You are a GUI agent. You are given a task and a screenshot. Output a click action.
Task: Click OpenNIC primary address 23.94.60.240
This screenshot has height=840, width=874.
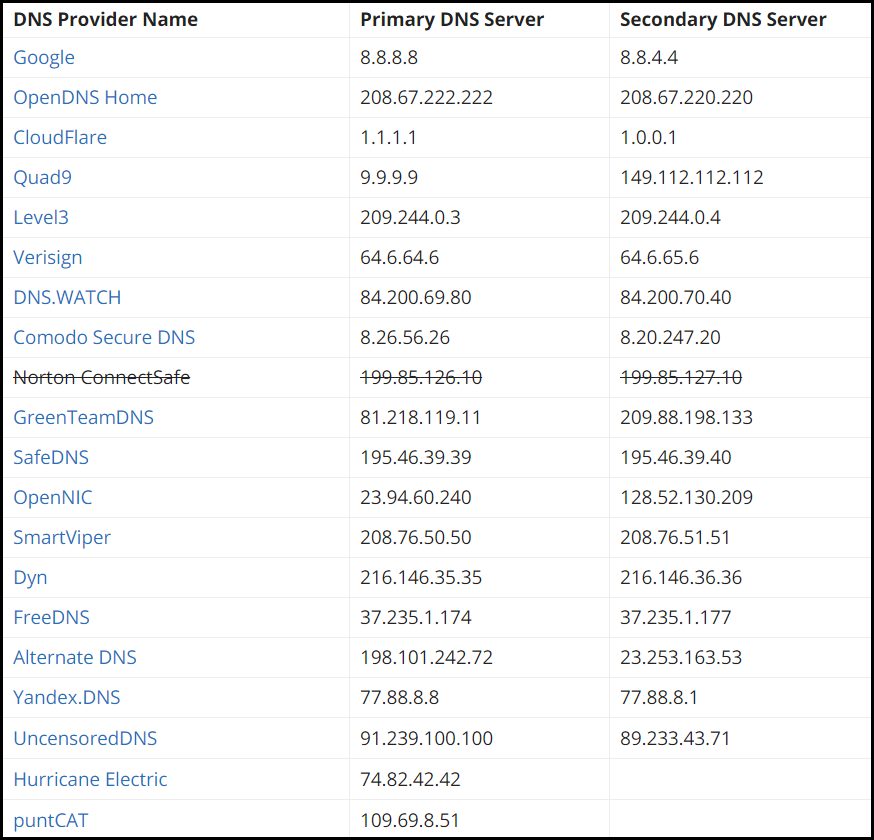coord(416,498)
